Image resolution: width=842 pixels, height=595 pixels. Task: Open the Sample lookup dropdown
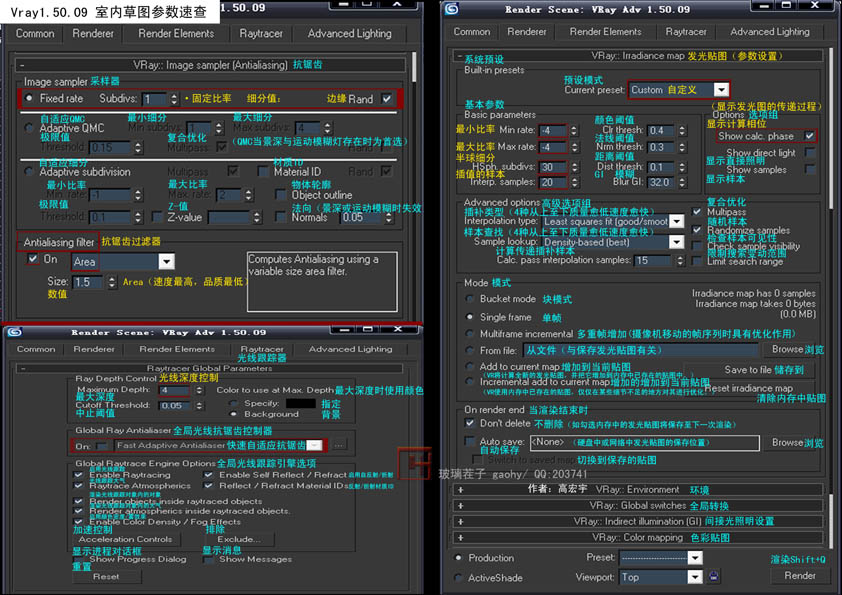(x=677, y=242)
